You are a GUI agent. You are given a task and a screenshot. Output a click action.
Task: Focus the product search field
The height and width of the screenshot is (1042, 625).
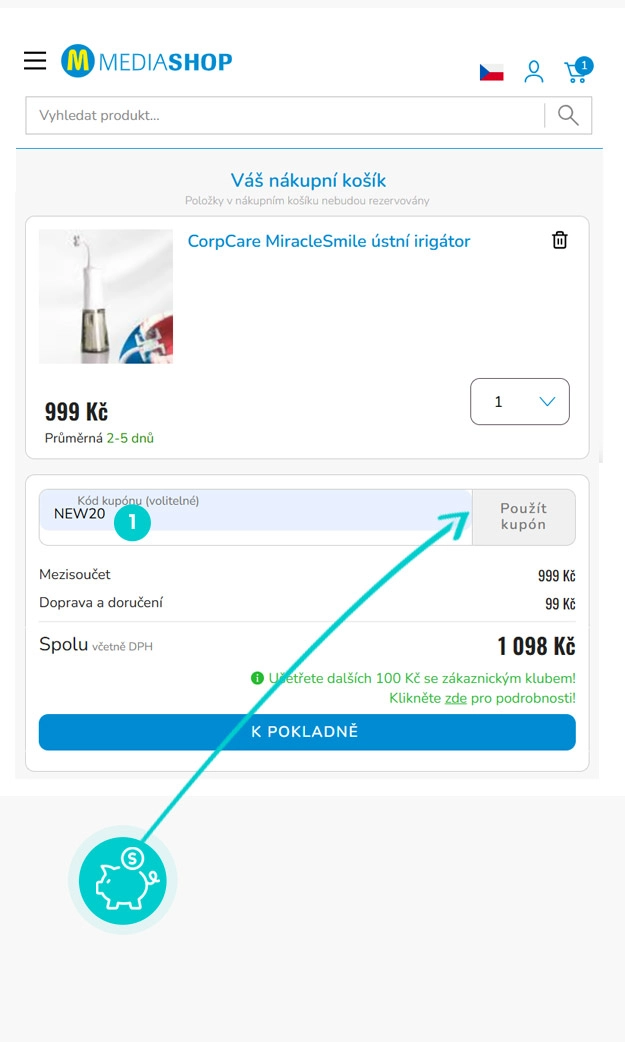pyautogui.click(x=285, y=116)
